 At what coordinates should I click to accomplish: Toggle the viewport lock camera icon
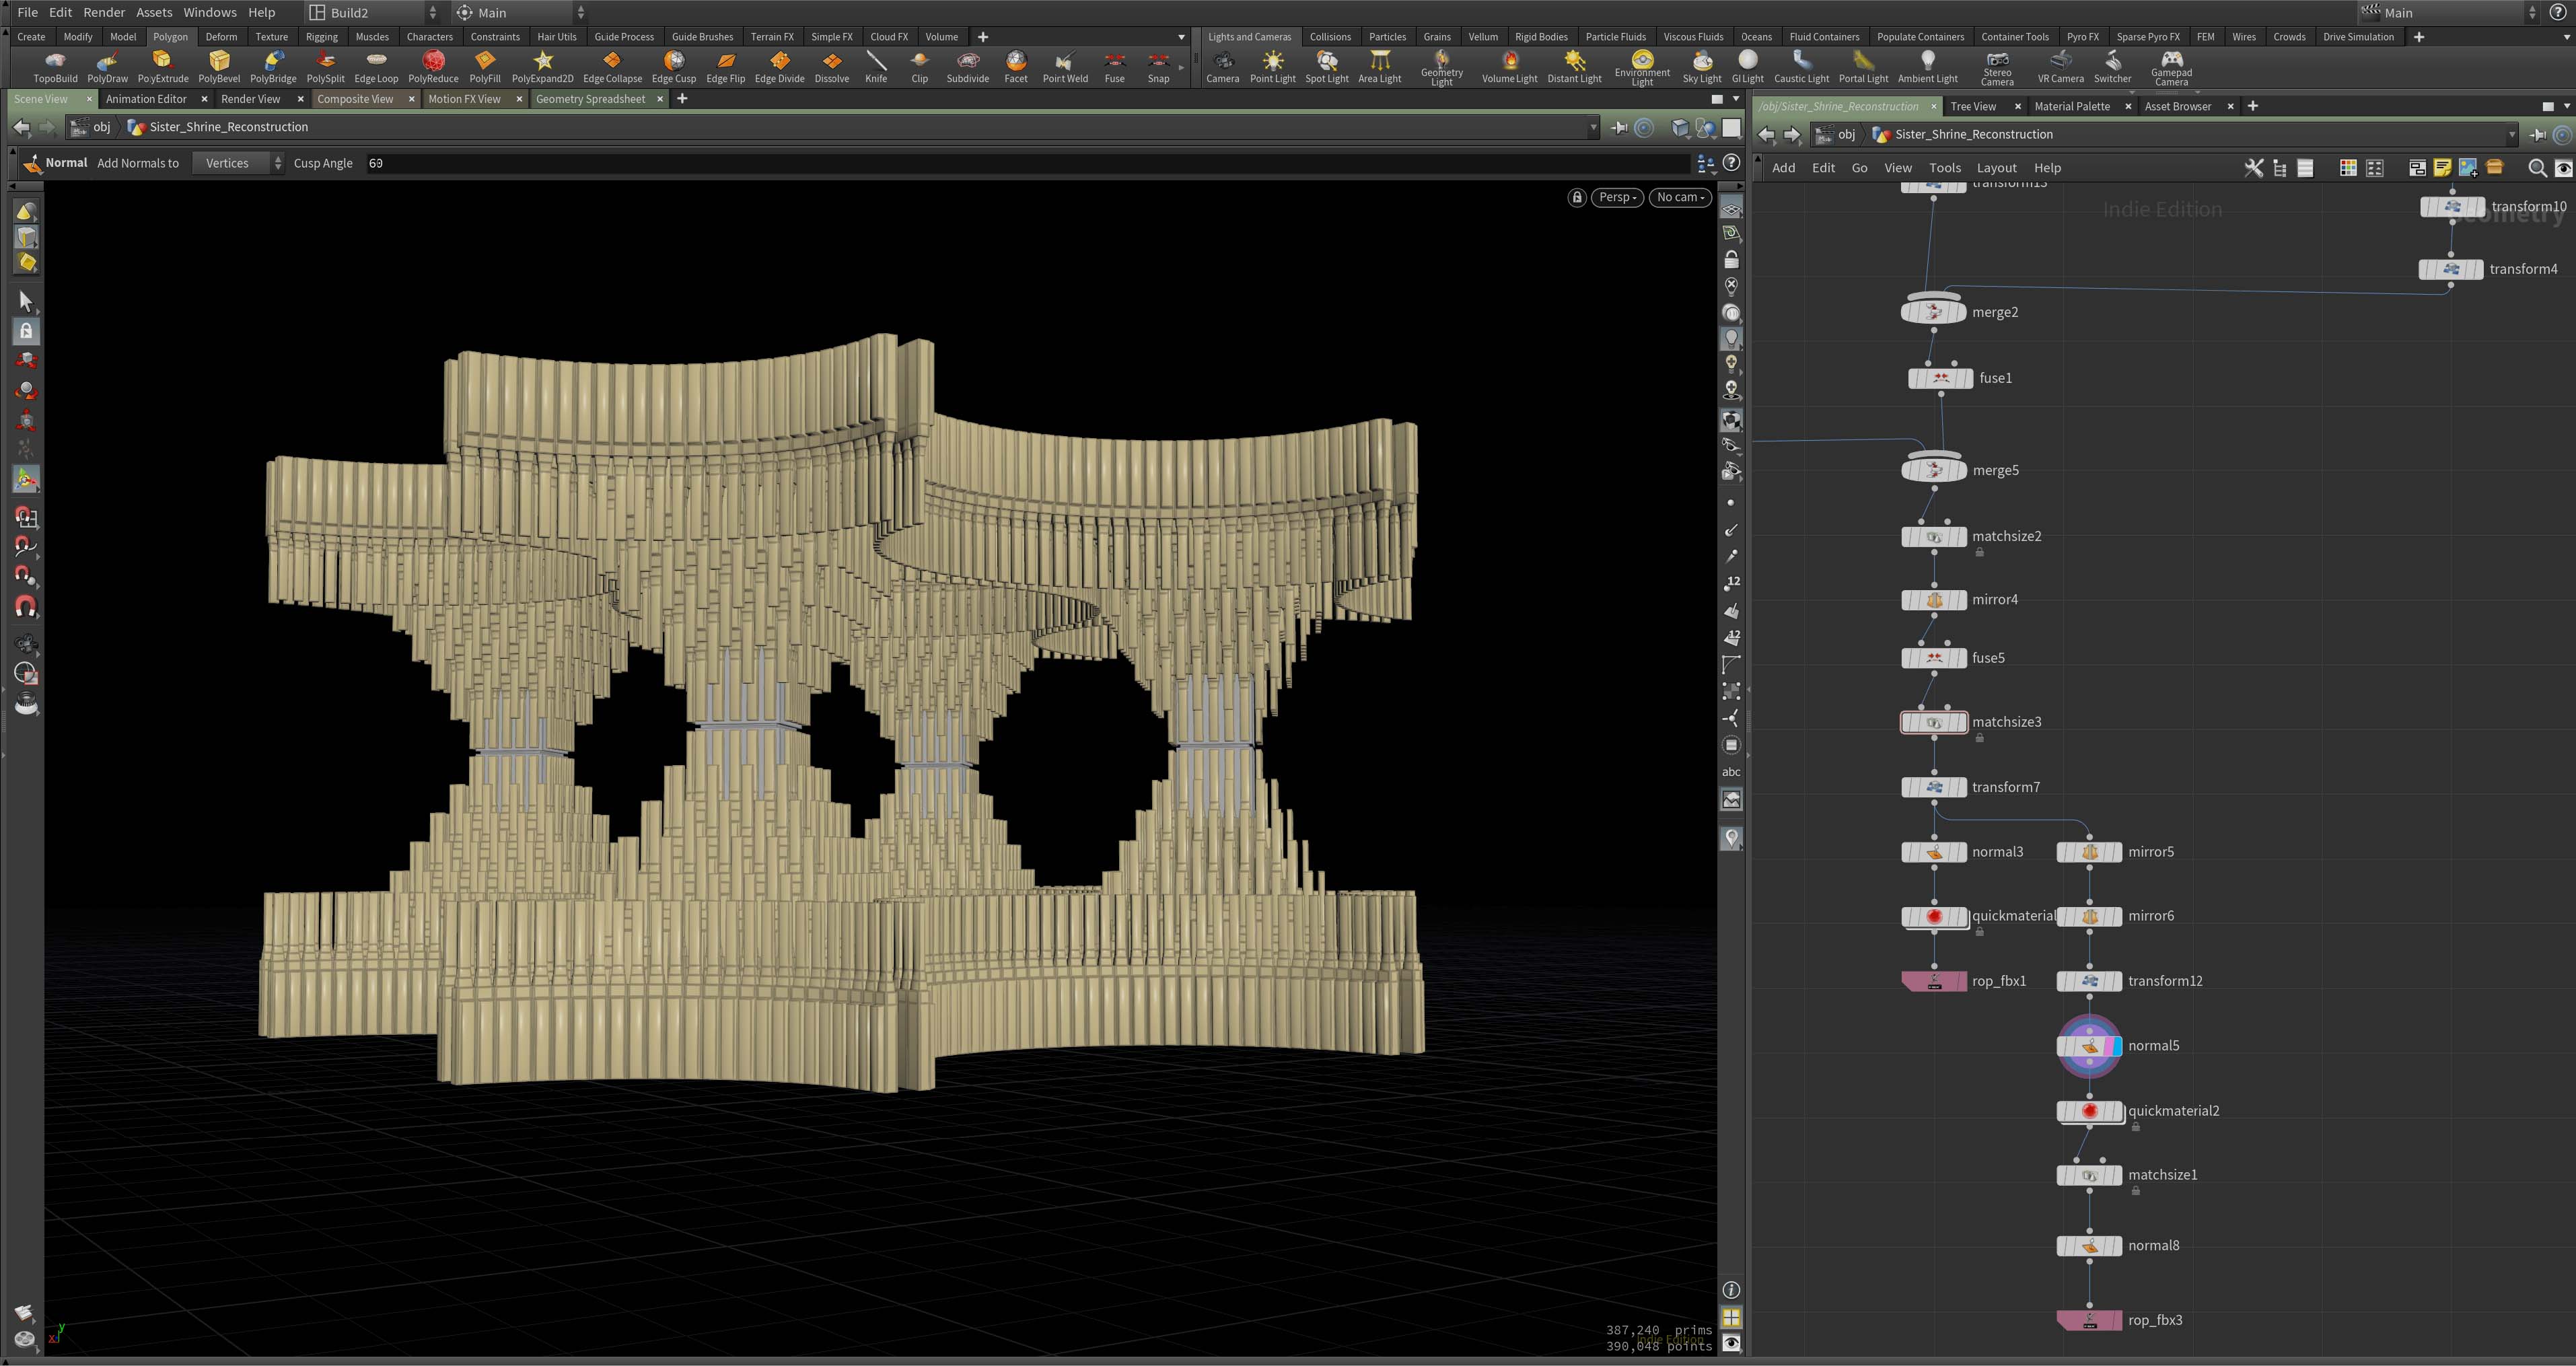click(x=1577, y=197)
